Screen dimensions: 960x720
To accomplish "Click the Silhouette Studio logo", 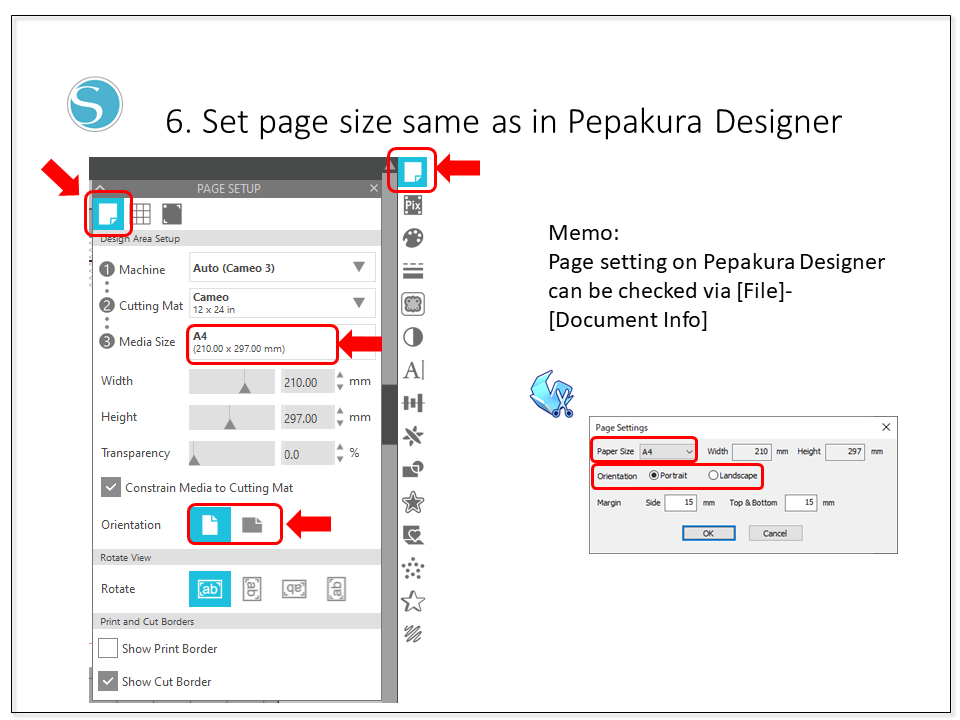I will [x=95, y=104].
